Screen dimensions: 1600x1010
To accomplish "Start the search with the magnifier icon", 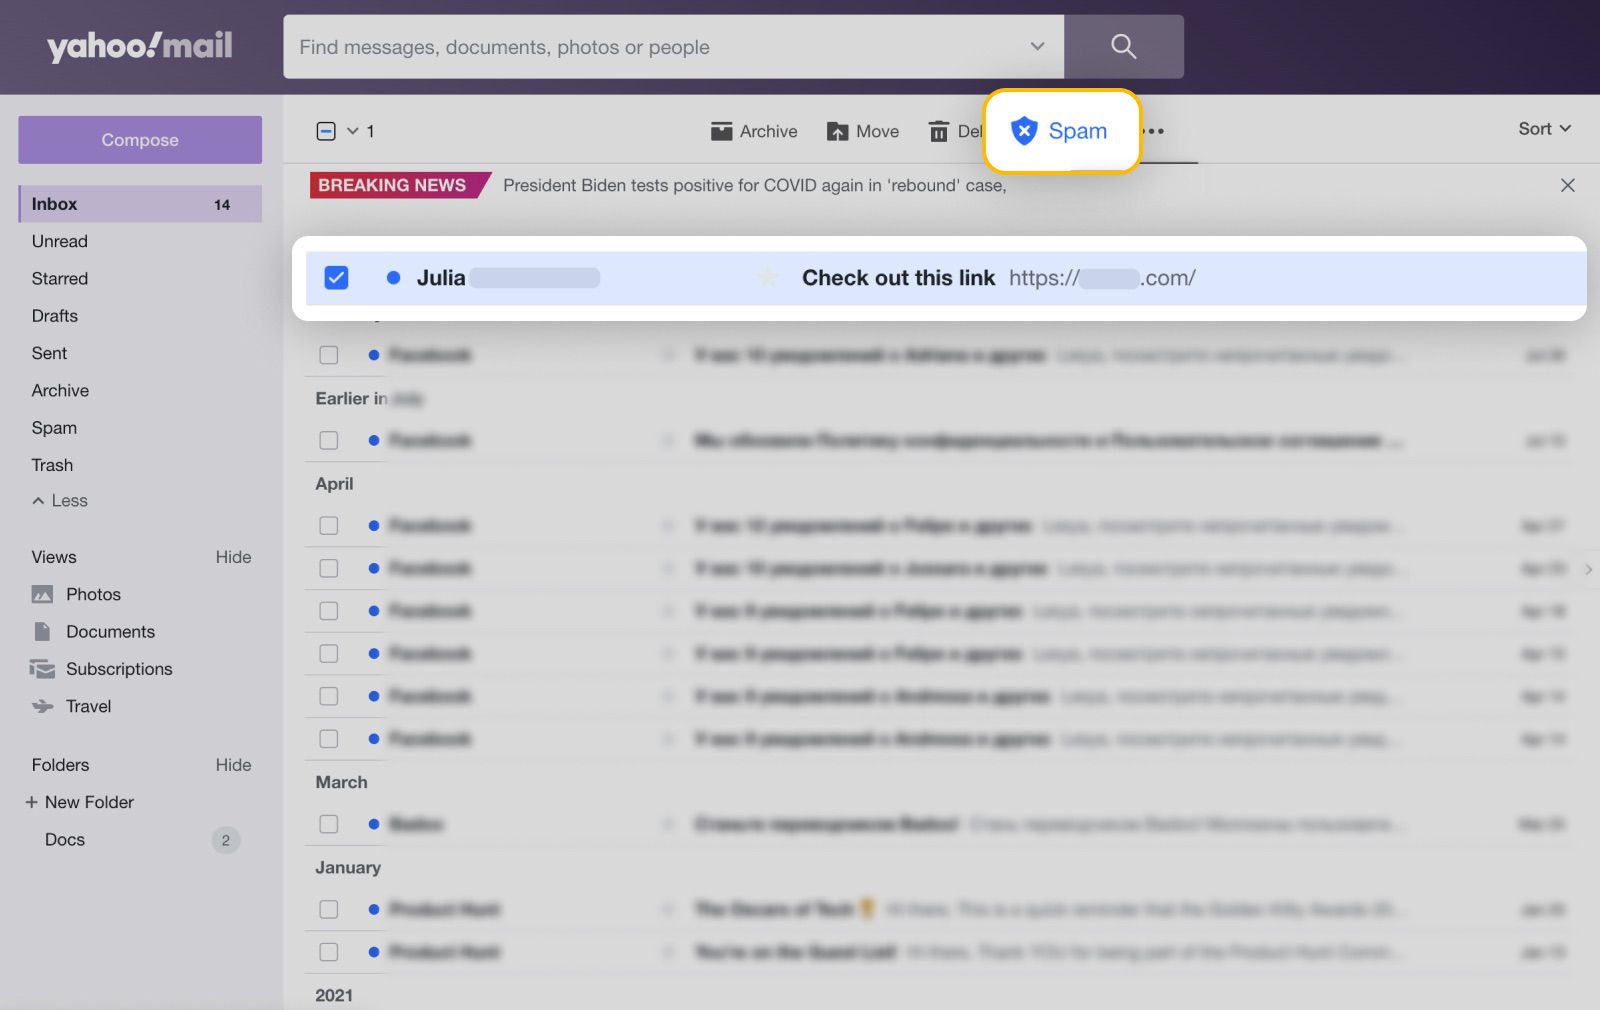I will point(1122,46).
